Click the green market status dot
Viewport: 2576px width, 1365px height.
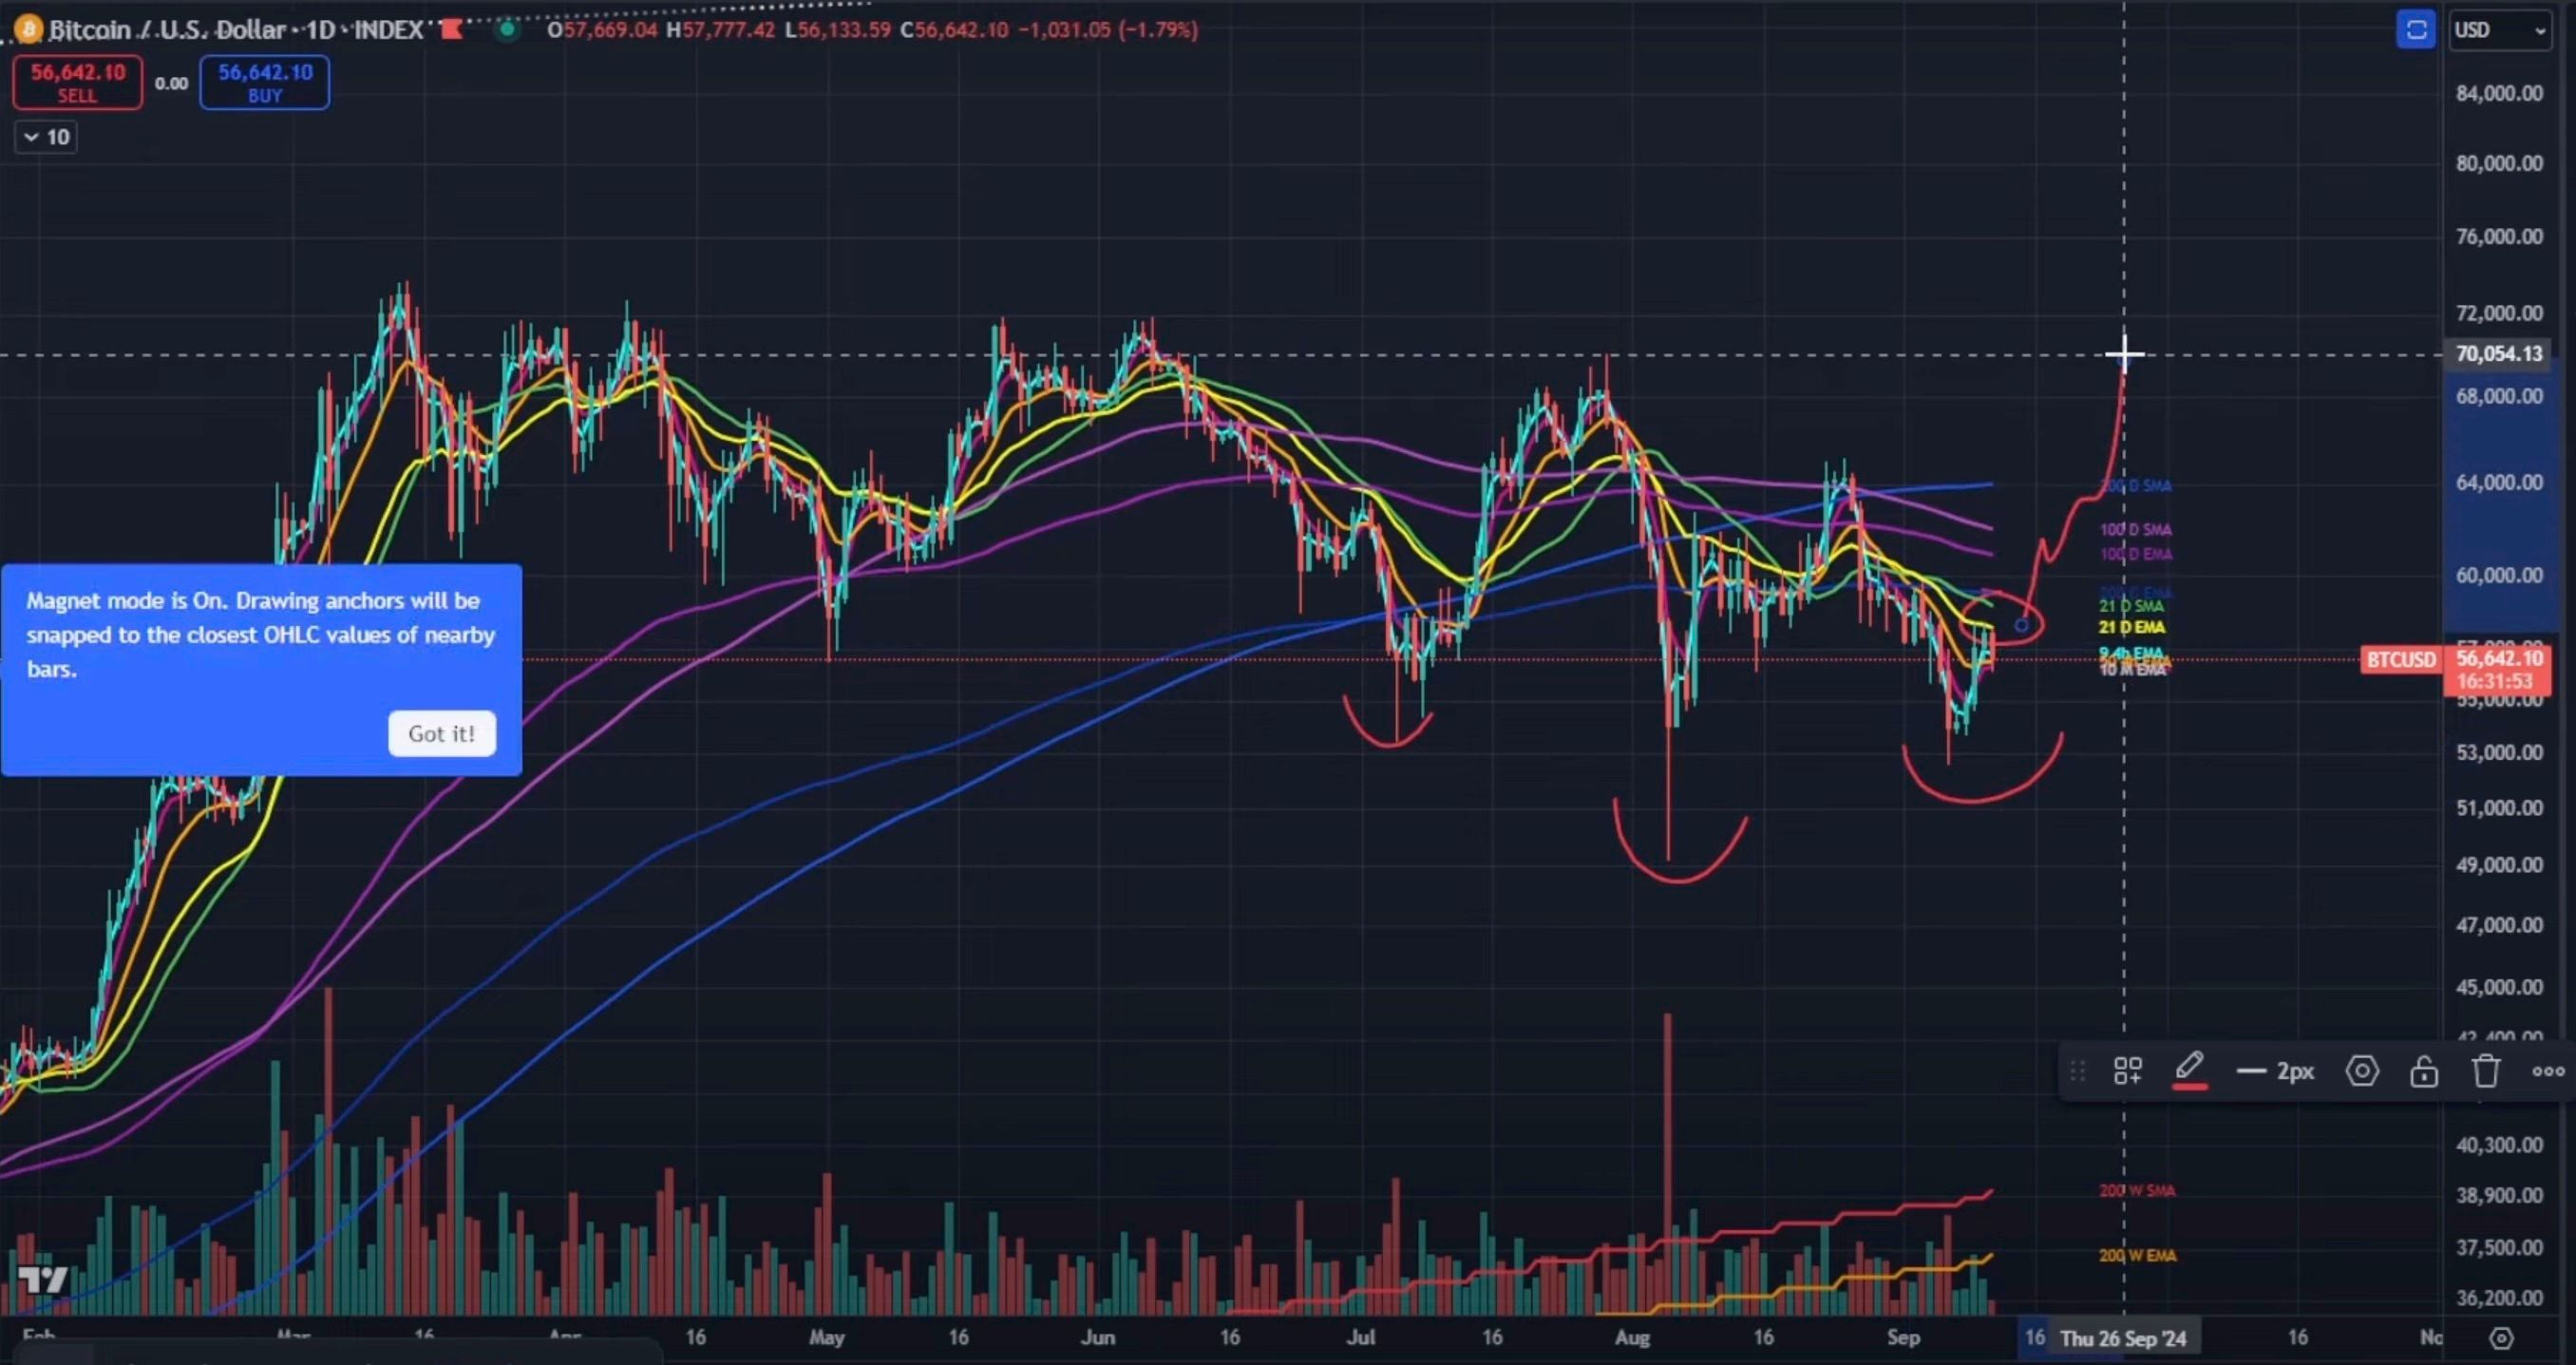click(x=508, y=31)
